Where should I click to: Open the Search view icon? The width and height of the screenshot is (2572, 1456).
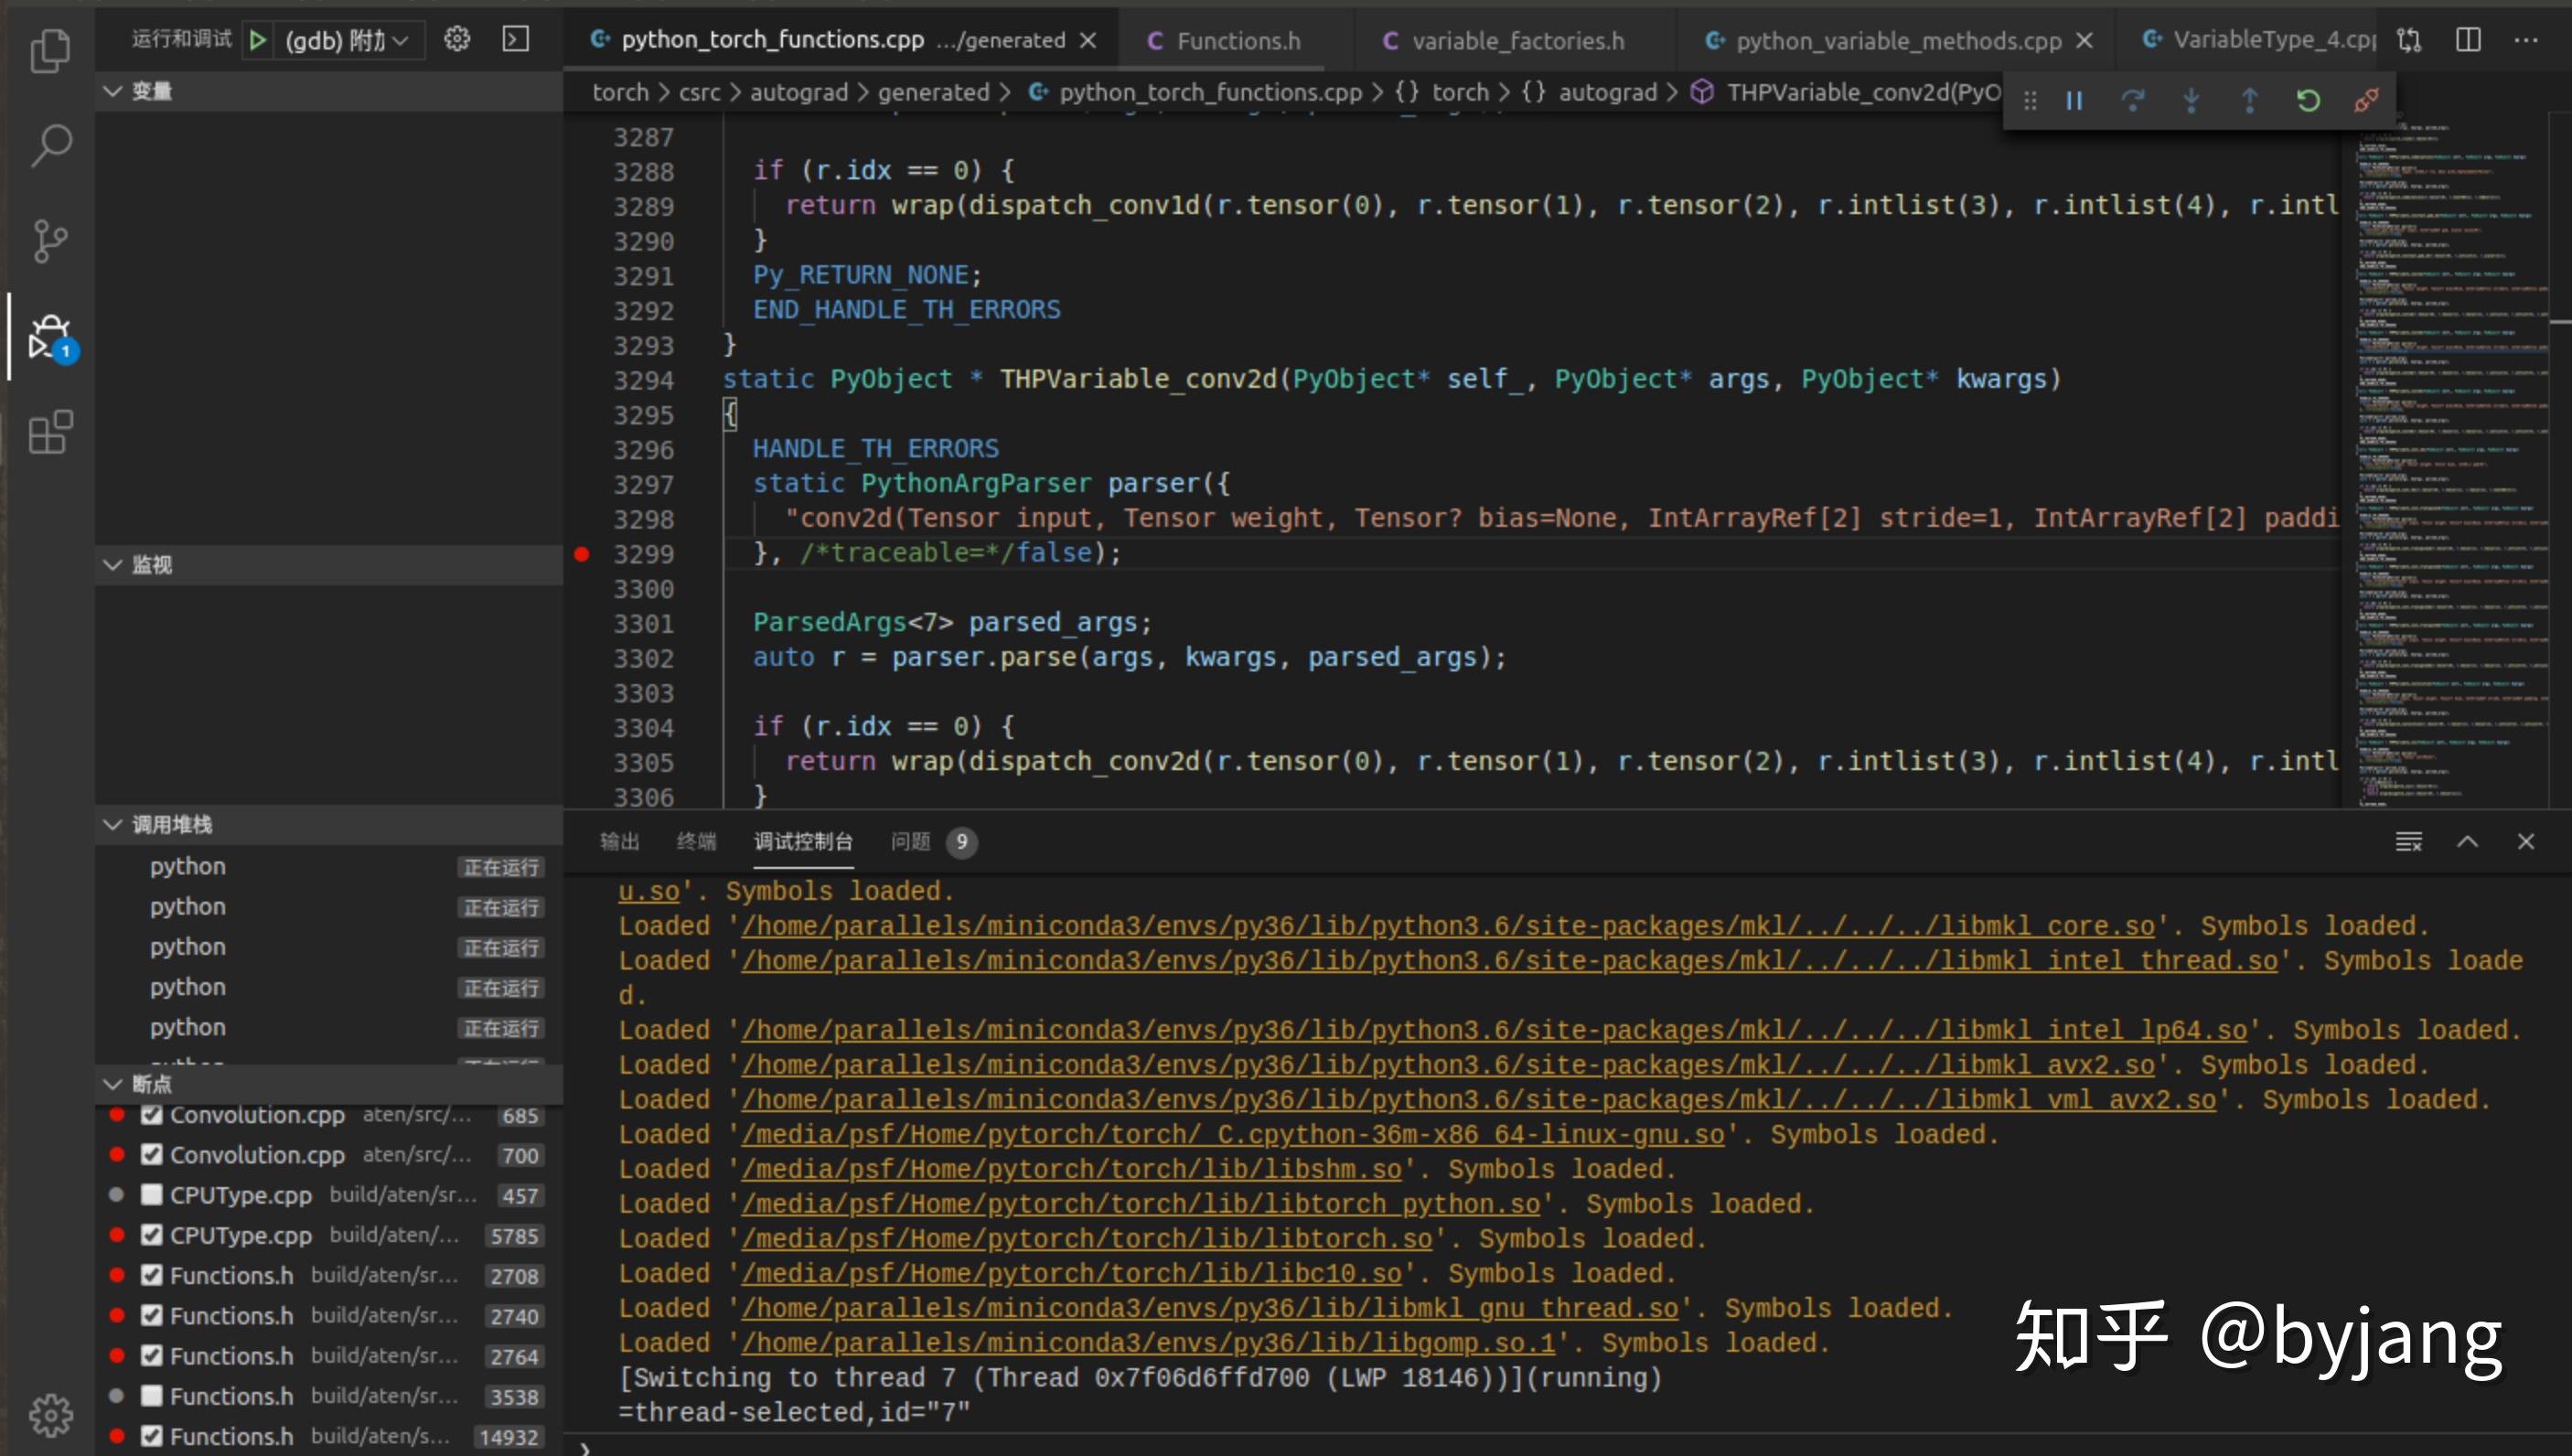point(50,145)
